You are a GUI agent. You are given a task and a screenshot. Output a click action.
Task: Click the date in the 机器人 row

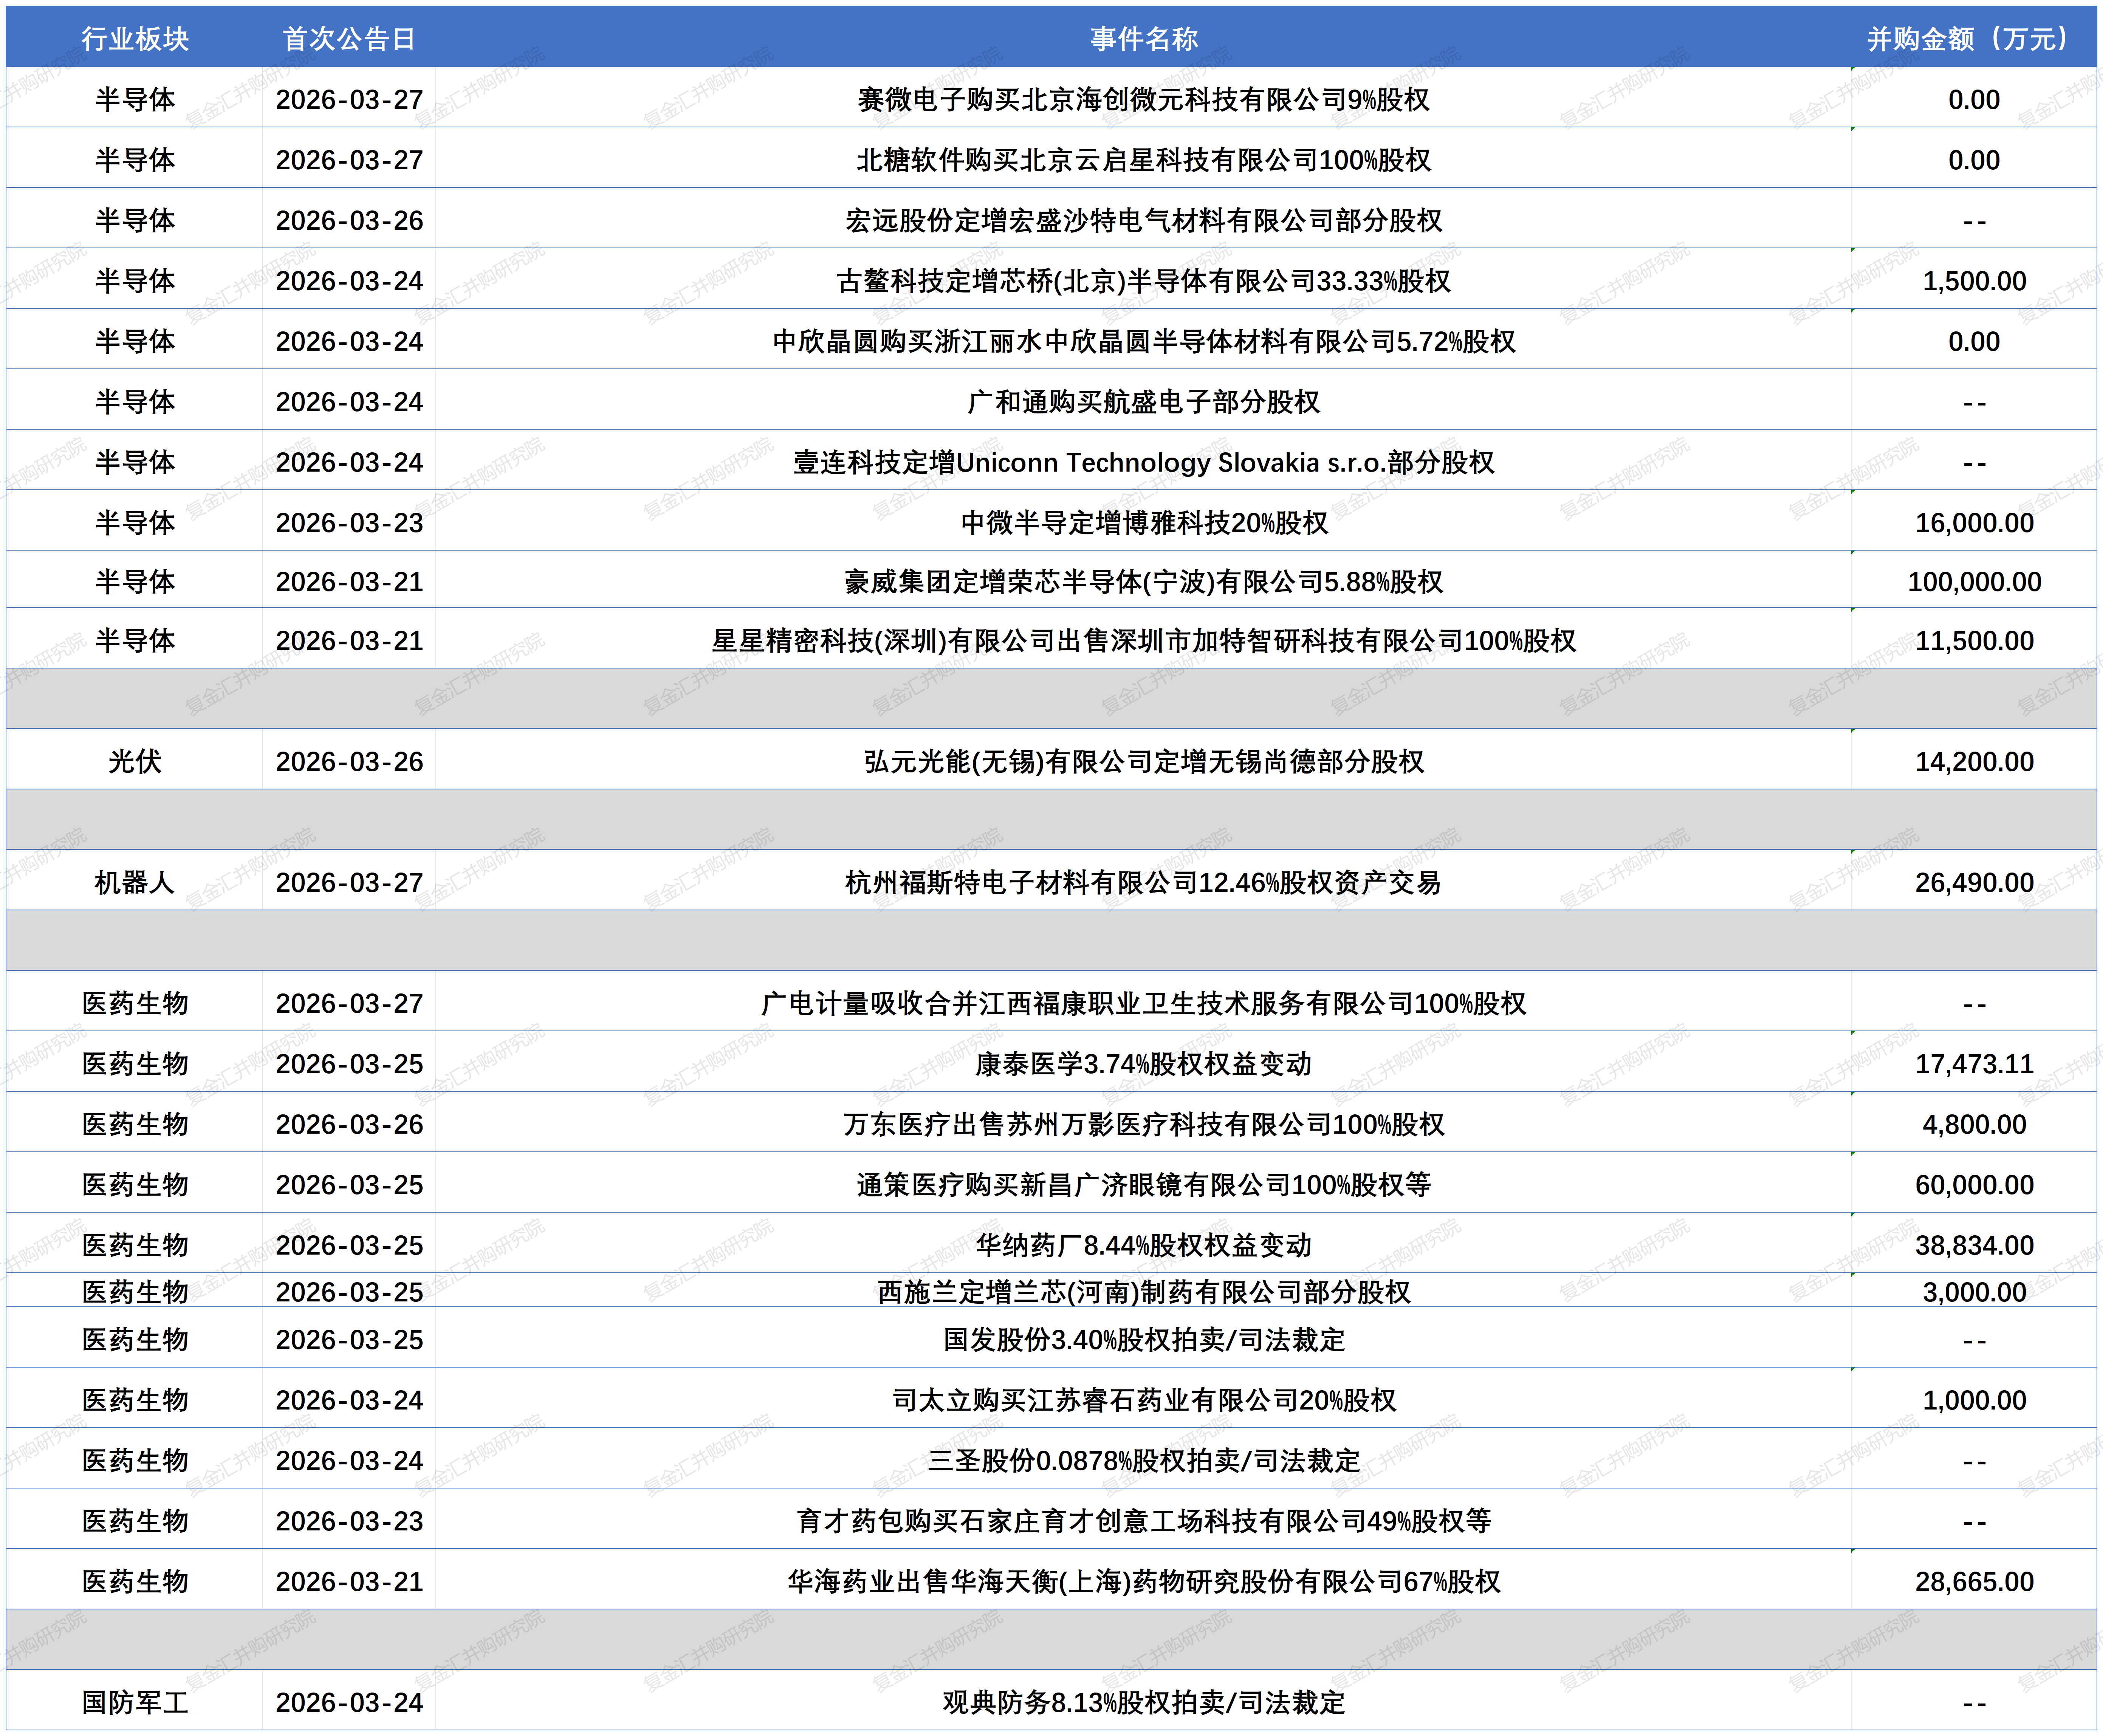[349, 883]
